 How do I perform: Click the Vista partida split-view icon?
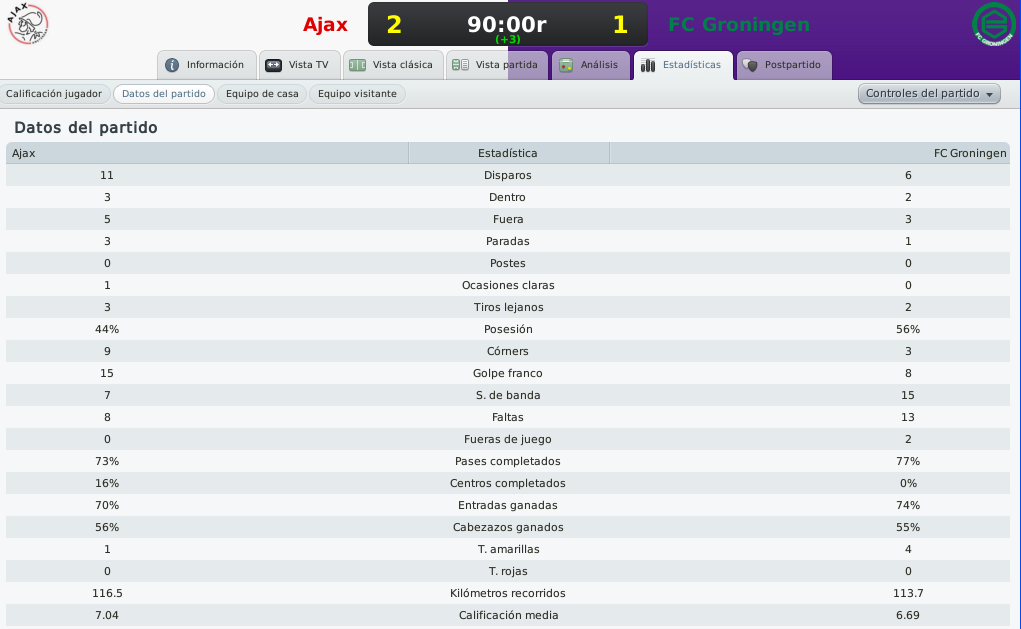460,65
